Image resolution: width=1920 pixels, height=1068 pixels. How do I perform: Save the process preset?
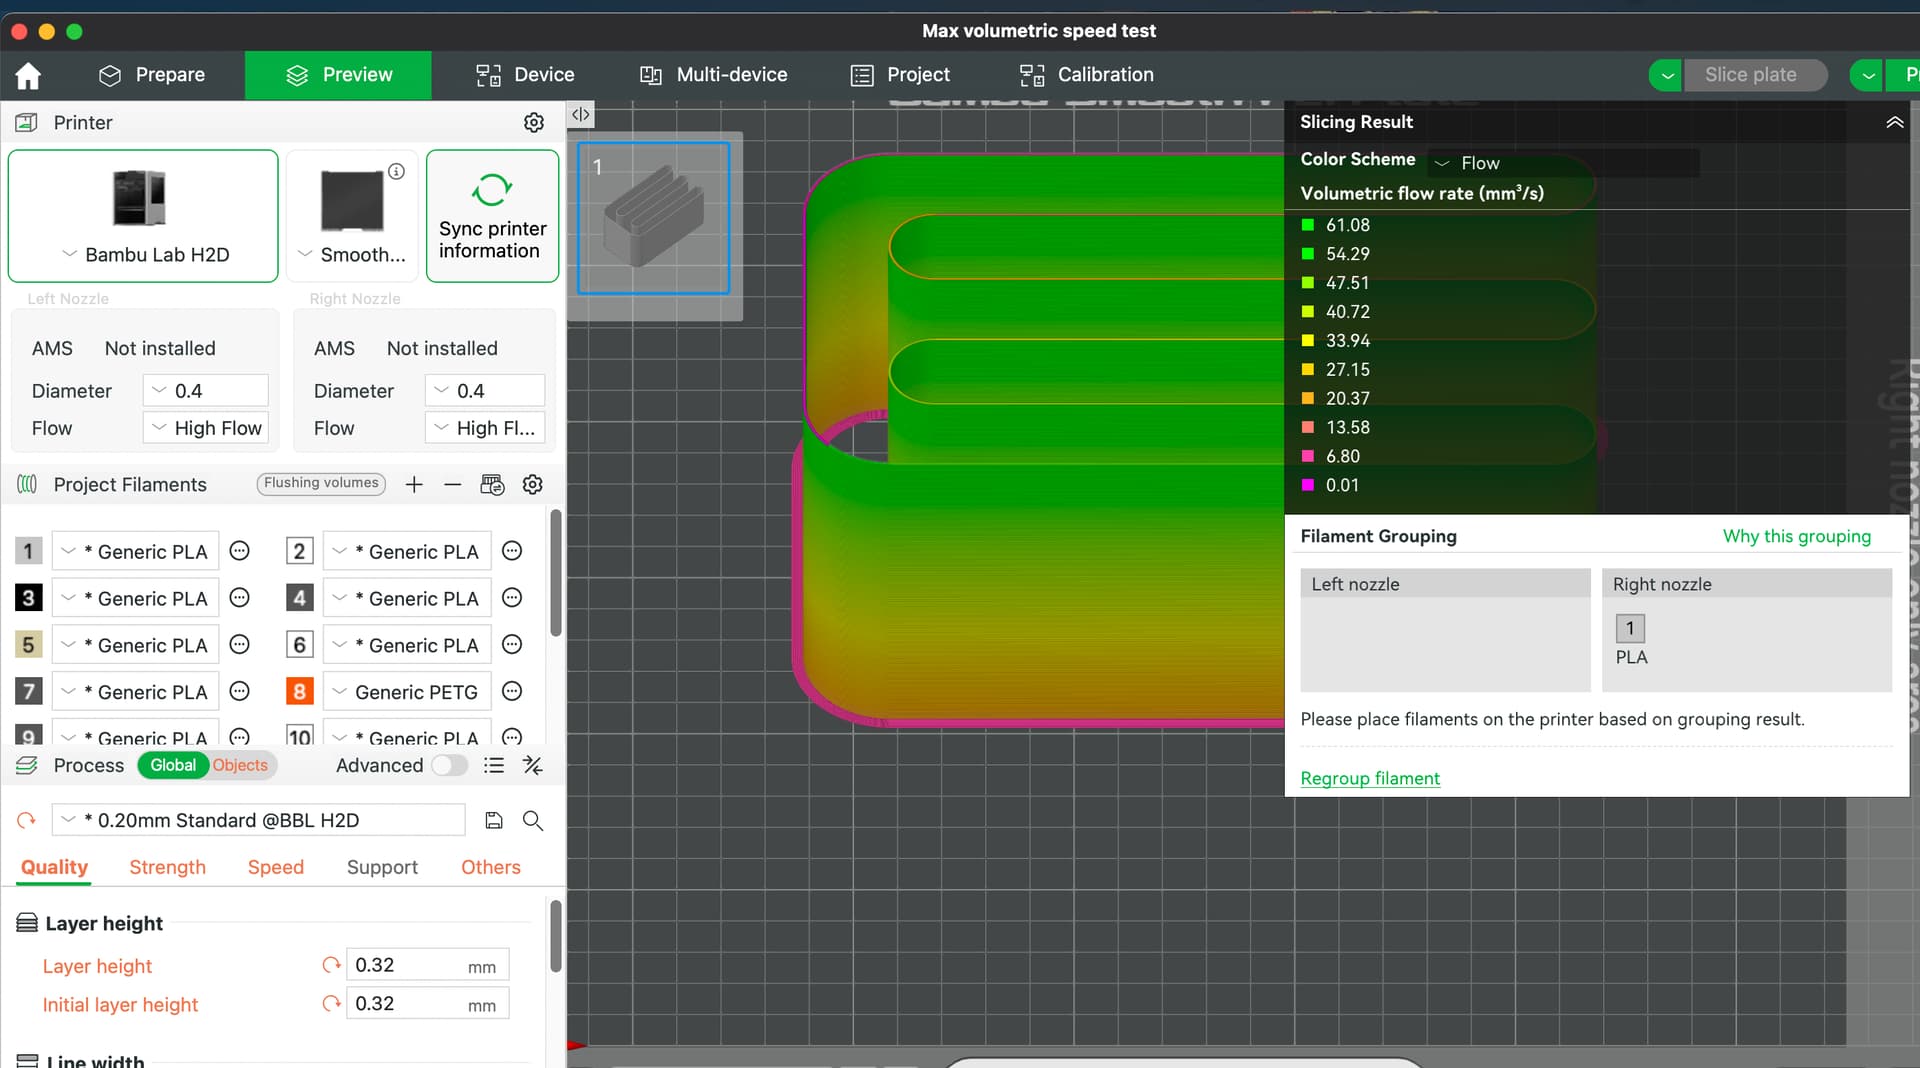click(x=494, y=821)
